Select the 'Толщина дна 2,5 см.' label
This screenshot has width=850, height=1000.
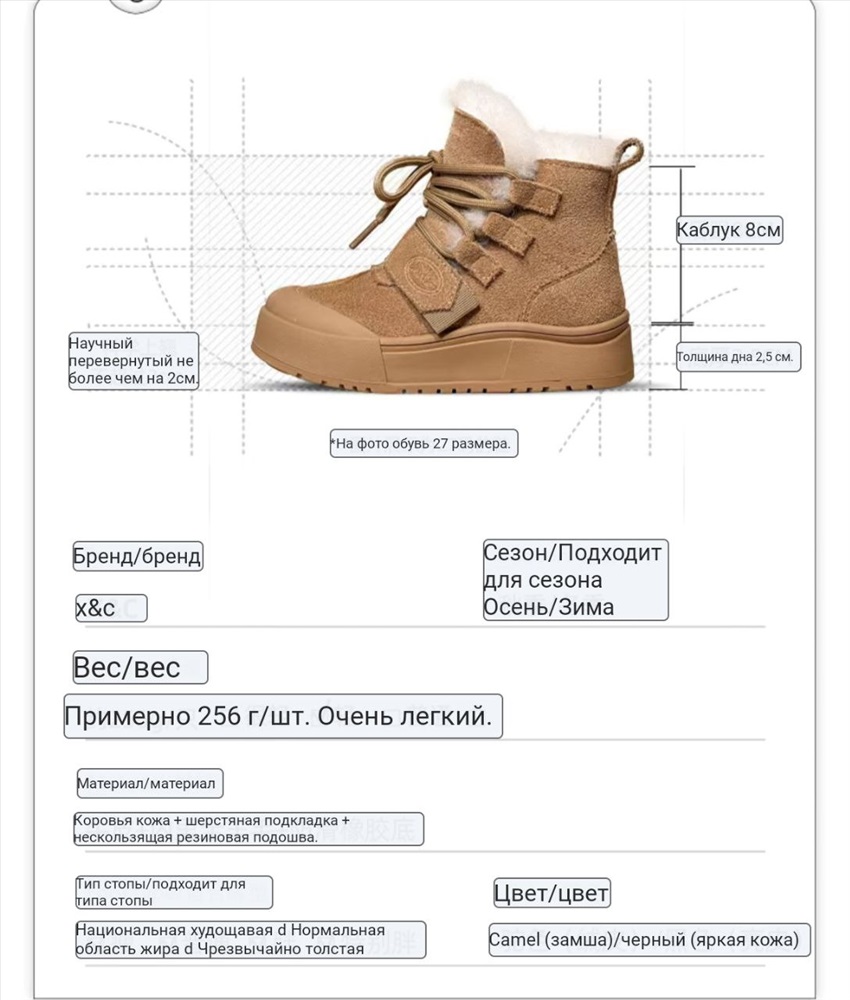pos(738,357)
